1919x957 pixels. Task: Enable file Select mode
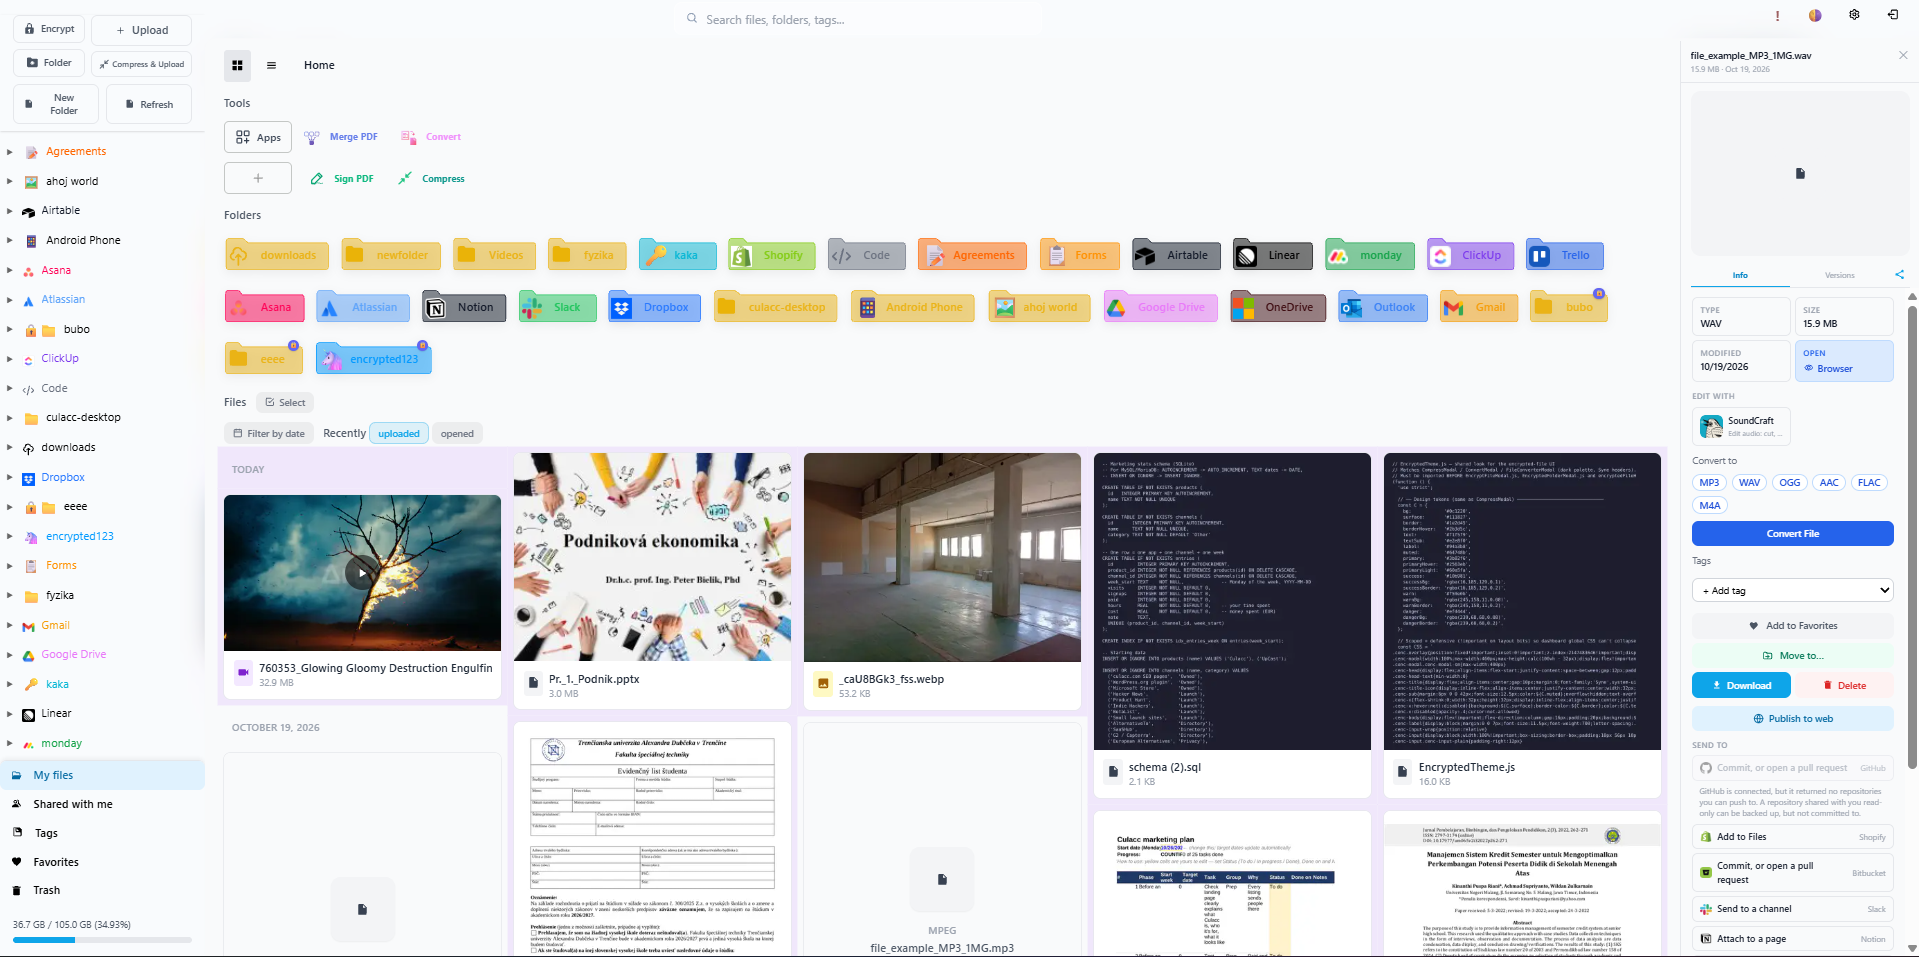285,403
